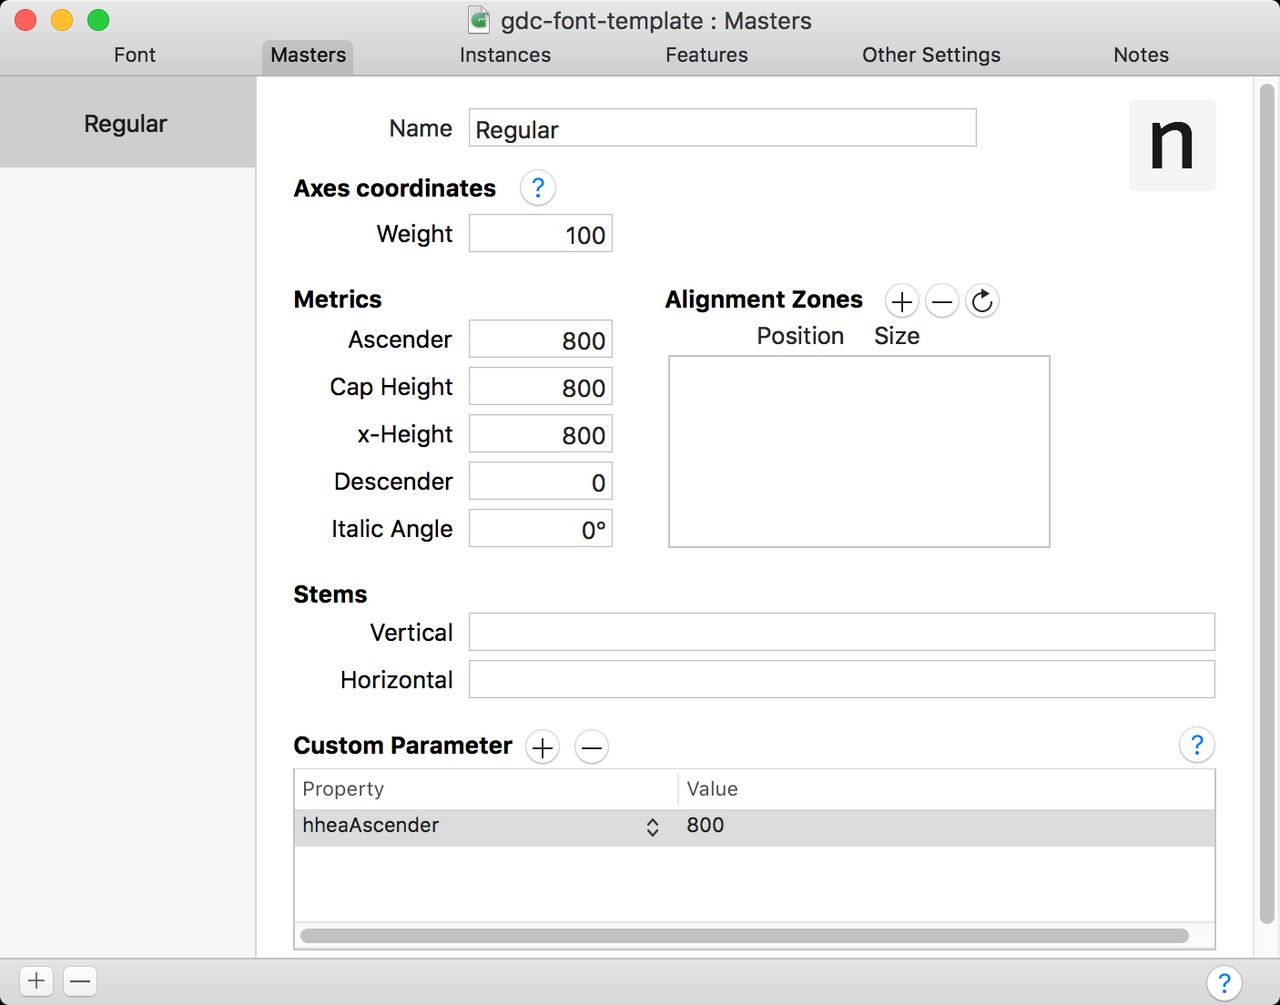Image resolution: width=1280 pixels, height=1005 pixels.
Task: Open the Features tab
Action: 706,55
